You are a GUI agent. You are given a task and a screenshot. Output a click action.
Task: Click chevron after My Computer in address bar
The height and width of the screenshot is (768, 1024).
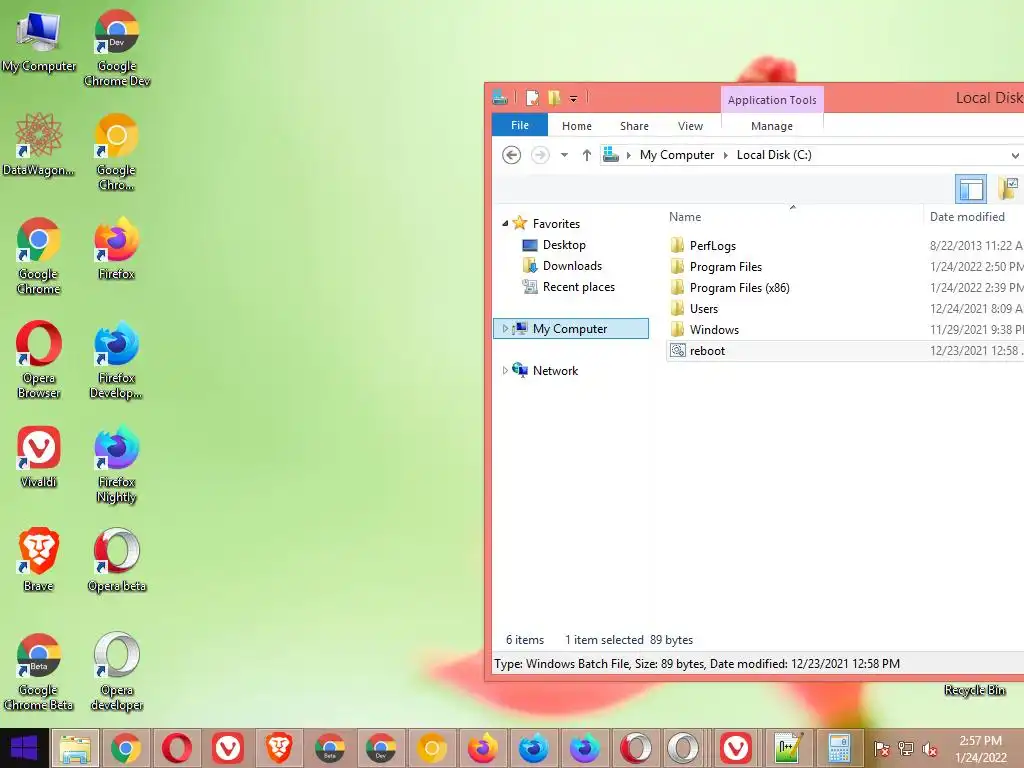[x=725, y=155]
